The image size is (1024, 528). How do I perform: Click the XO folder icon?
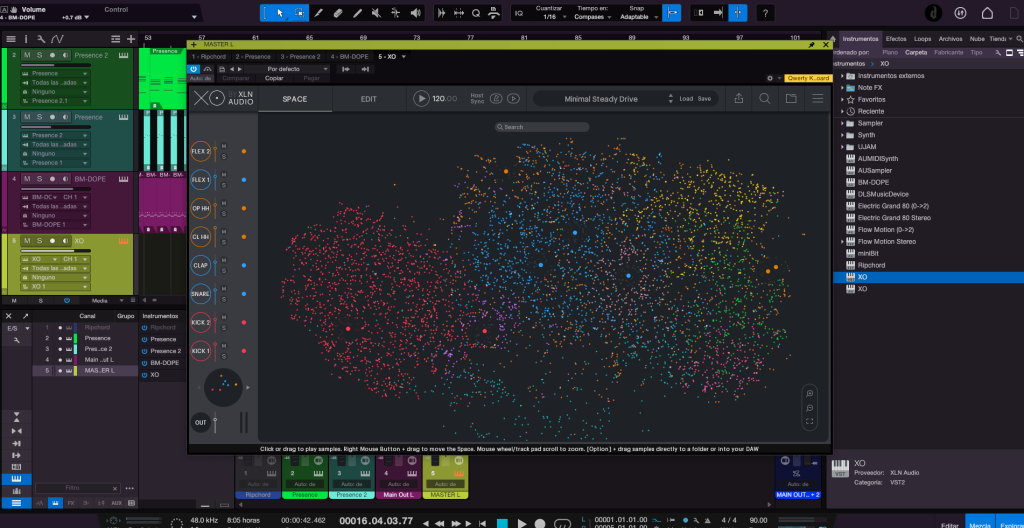click(x=791, y=99)
